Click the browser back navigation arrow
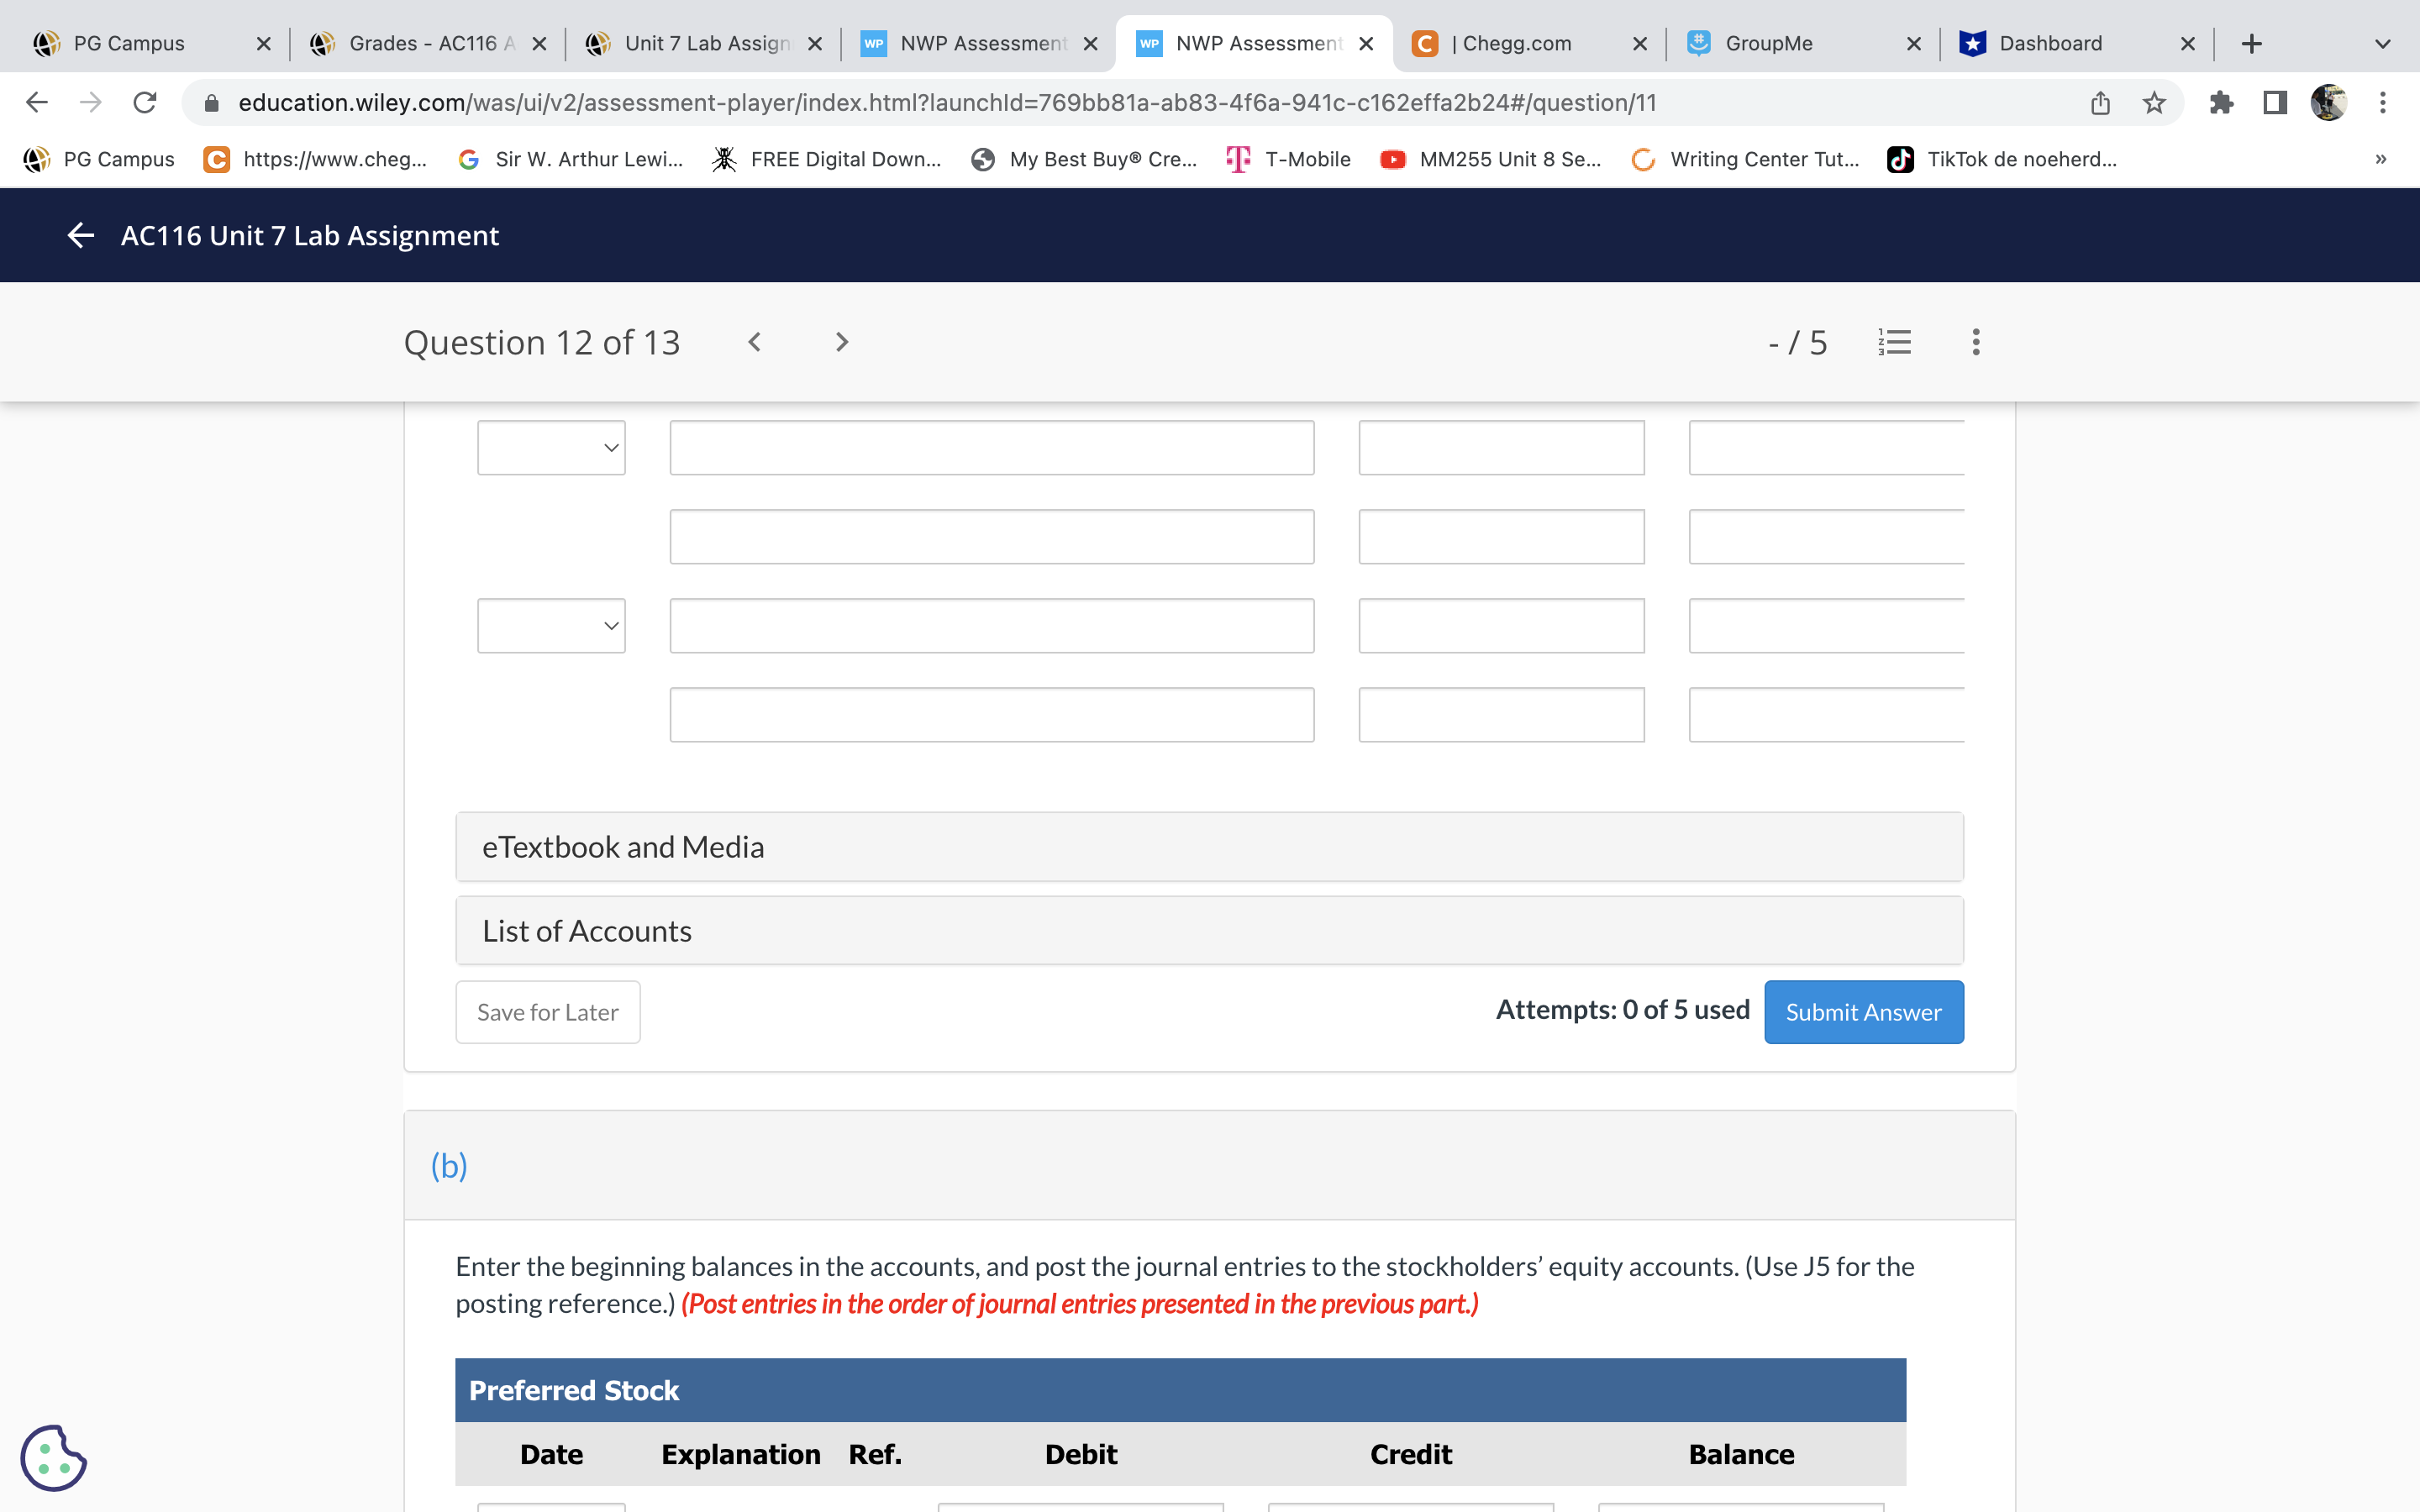The width and height of the screenshot is (2420, 1512). tap(36, 102)
